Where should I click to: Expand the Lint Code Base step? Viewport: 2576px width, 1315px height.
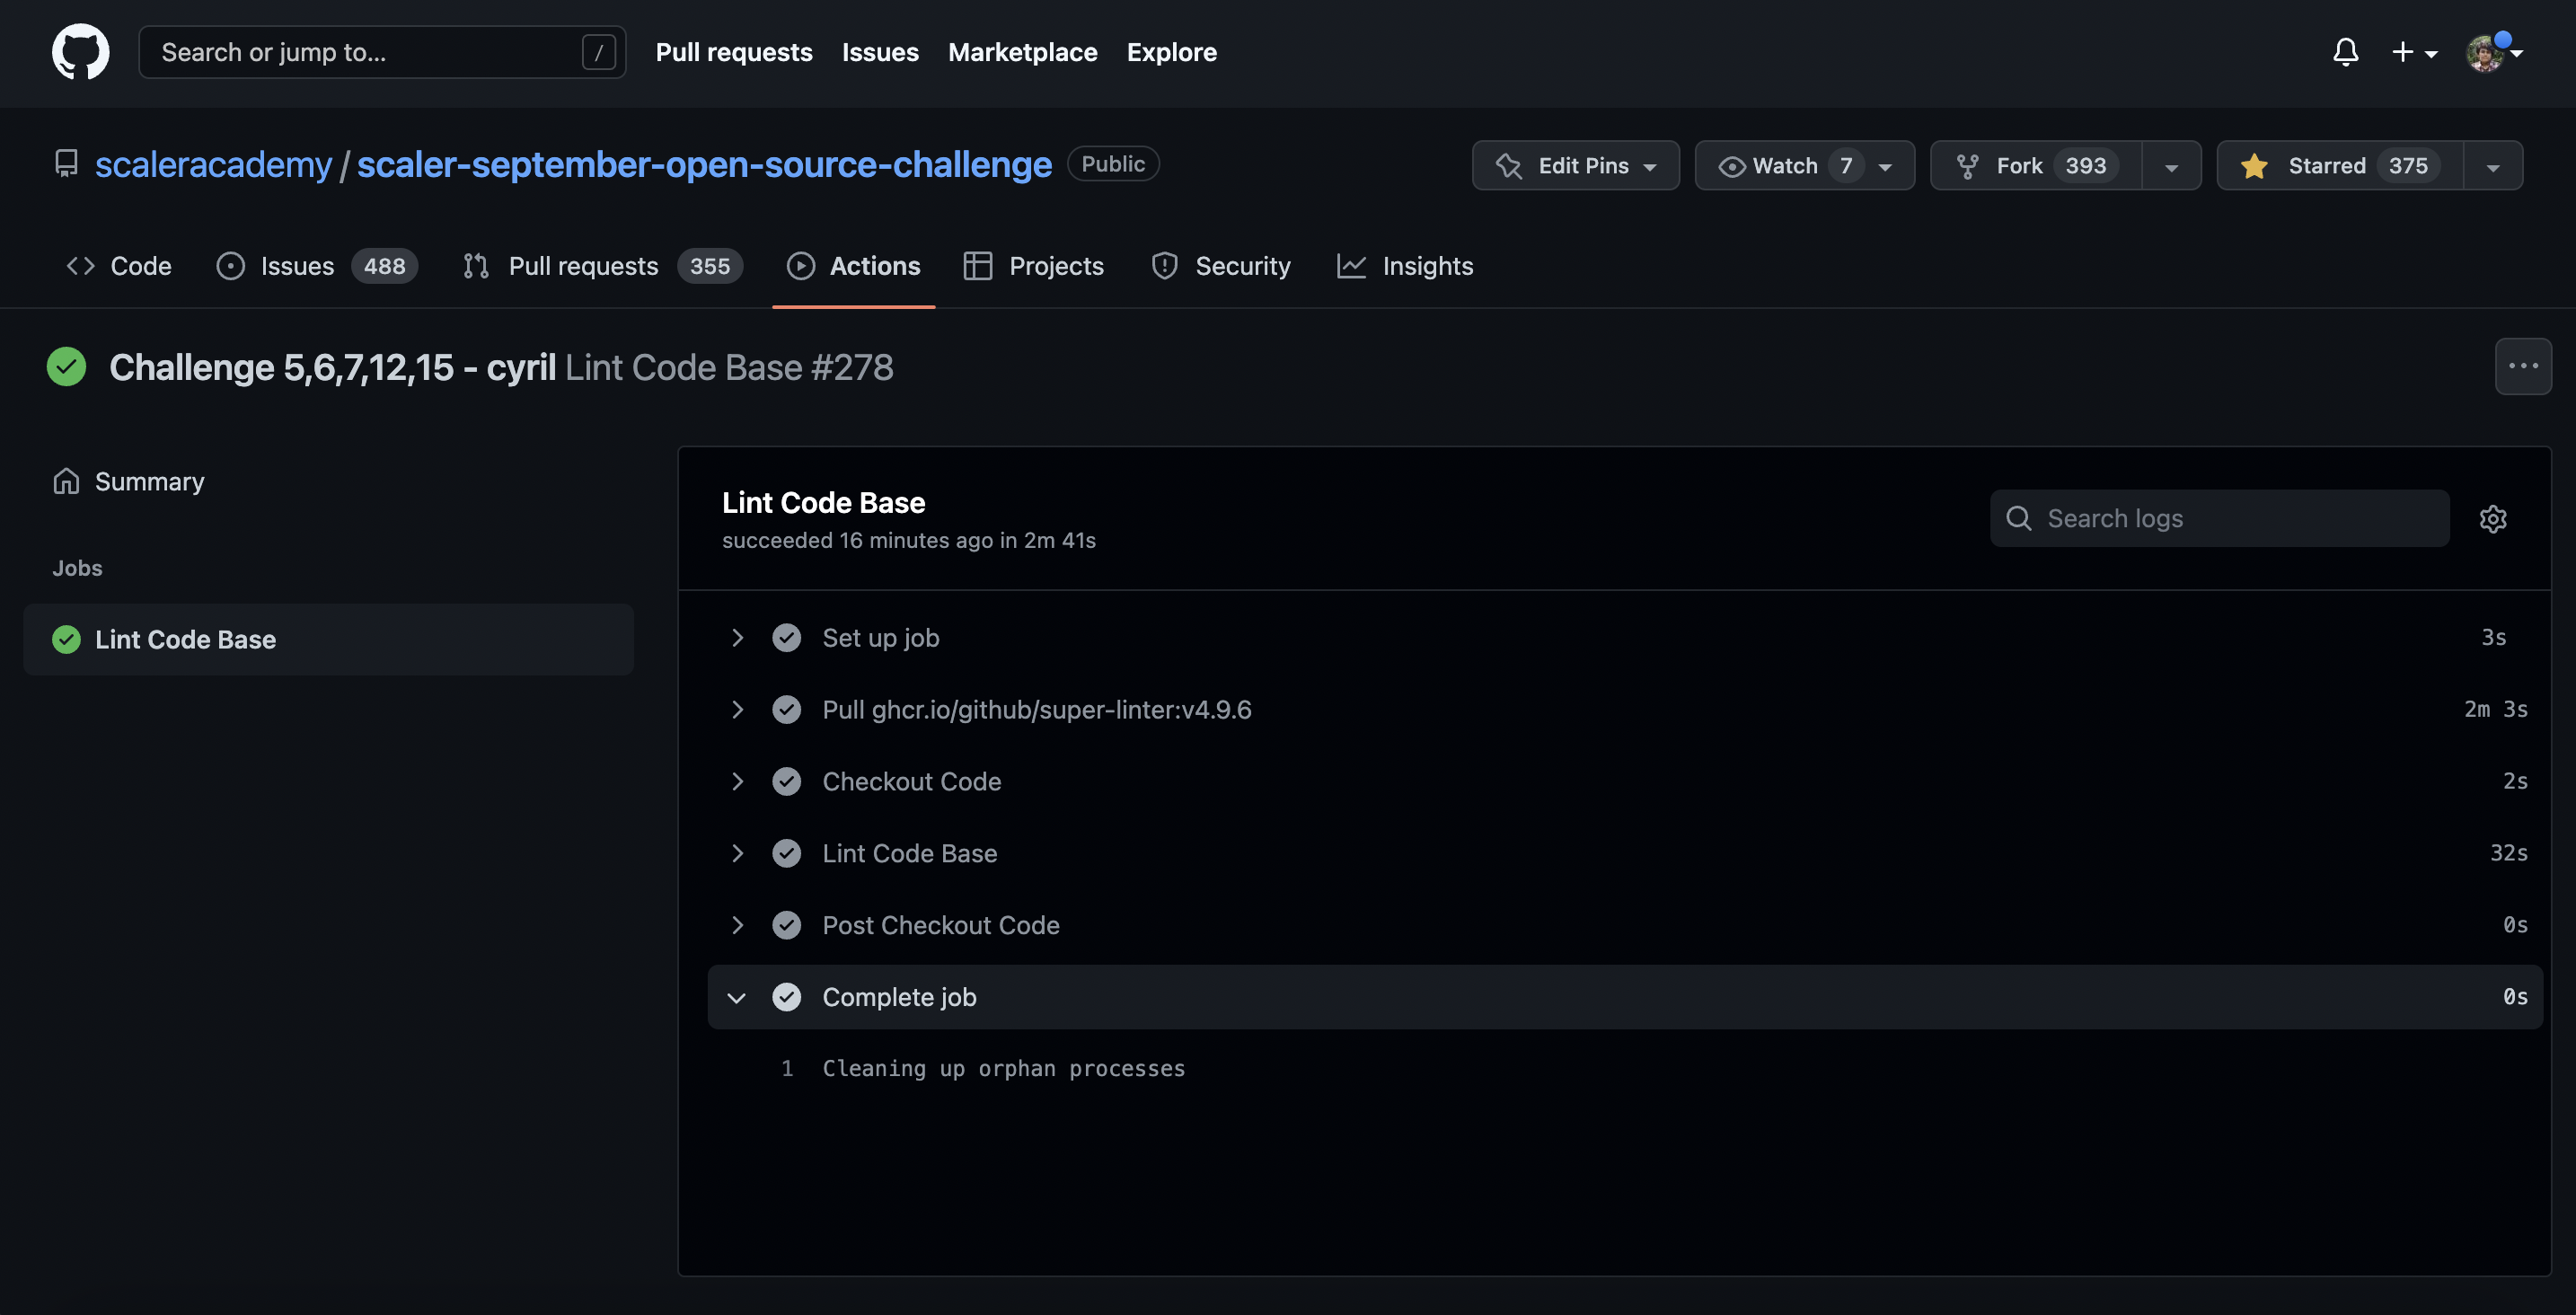pos(737,854)
